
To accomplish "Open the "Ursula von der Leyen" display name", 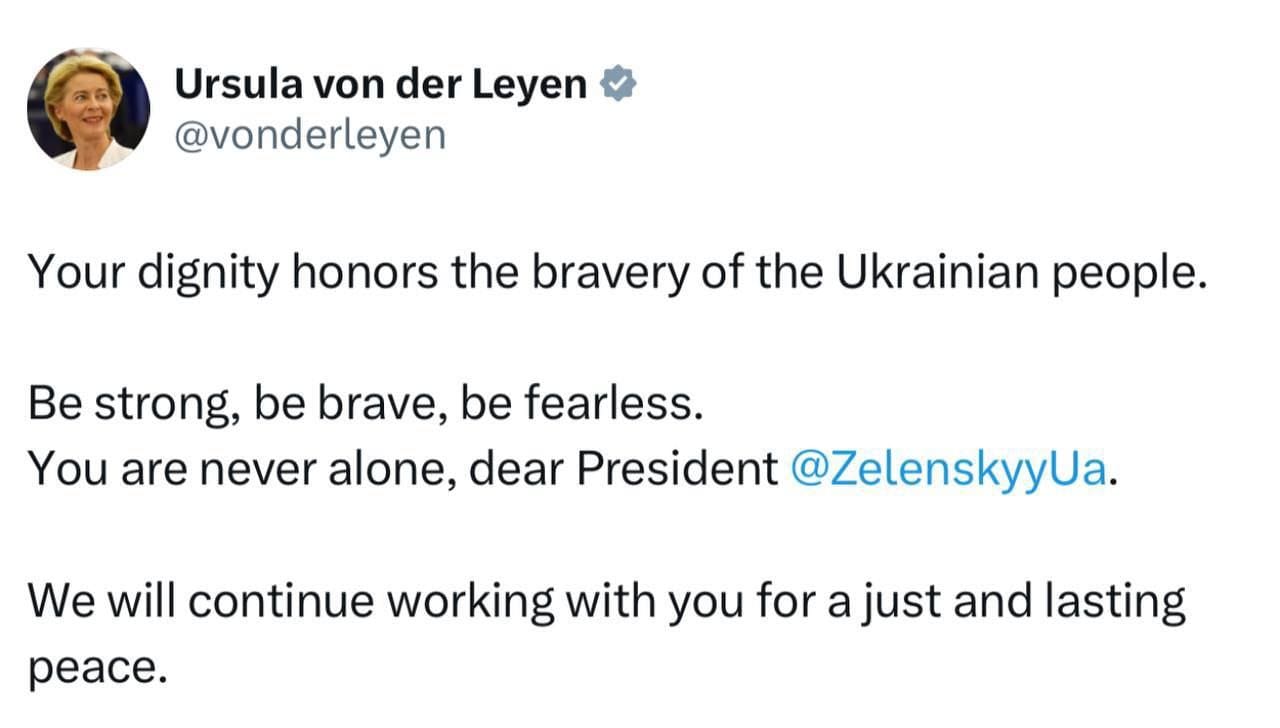I will point(381,86).
